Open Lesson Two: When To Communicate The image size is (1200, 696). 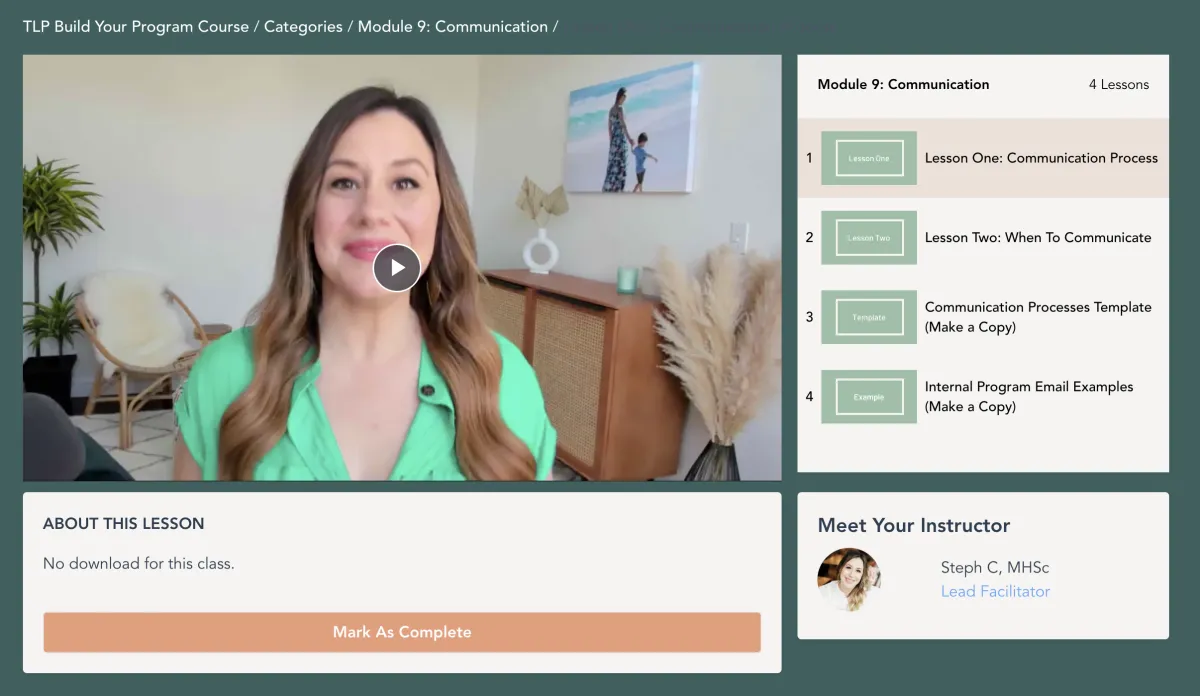[1038, 237]
